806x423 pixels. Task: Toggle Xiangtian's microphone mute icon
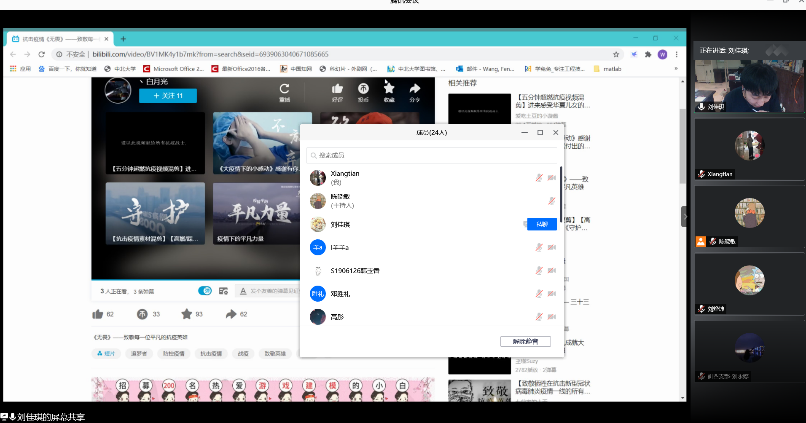[x=539, y=178]
